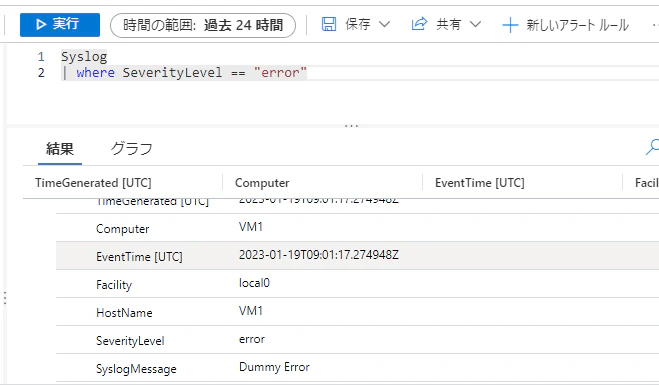Screen dimensions: 659x385
Task: Open the 時間の範囲 time range picker
Action: click(x=203, y=26)
